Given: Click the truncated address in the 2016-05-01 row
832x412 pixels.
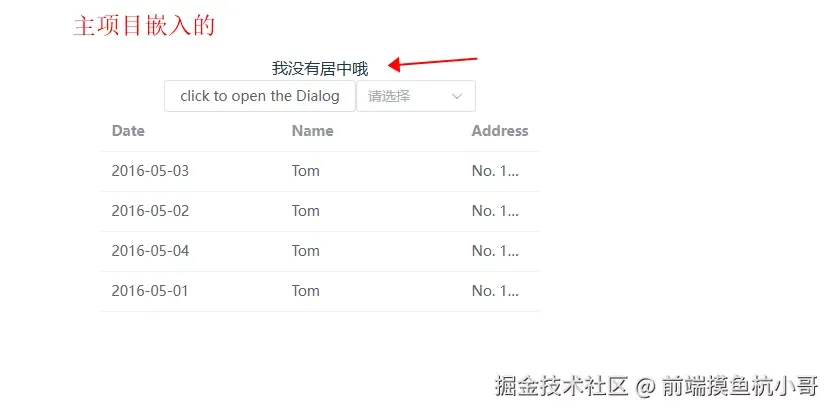Looking at the screenshot, I should point(495,291).
